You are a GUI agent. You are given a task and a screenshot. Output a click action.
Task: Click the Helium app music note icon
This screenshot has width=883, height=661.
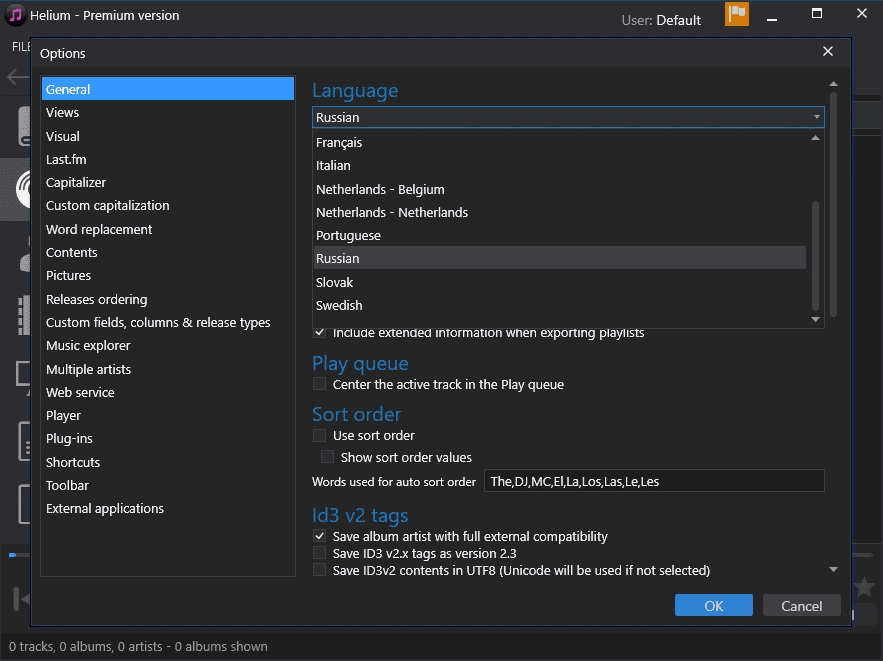pyautogui.click(x=15, y=15)
